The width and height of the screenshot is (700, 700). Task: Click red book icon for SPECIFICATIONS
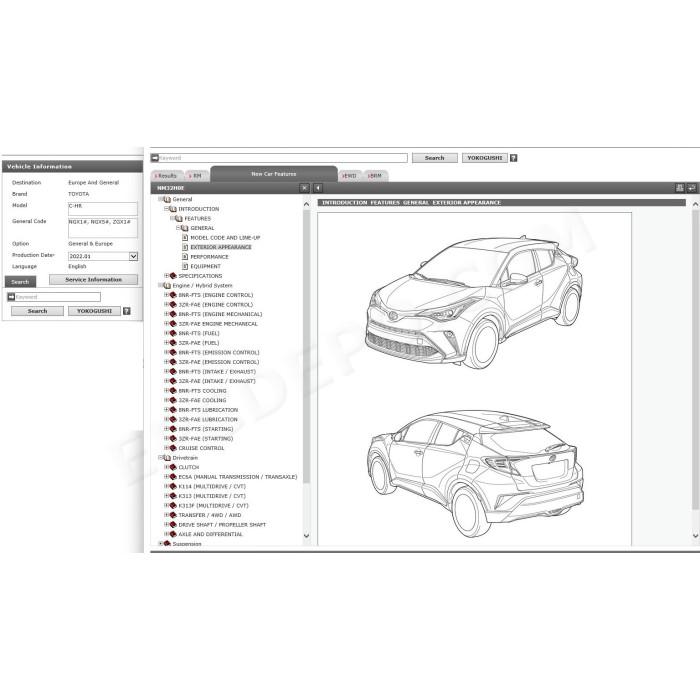click(x=173, y=276)
